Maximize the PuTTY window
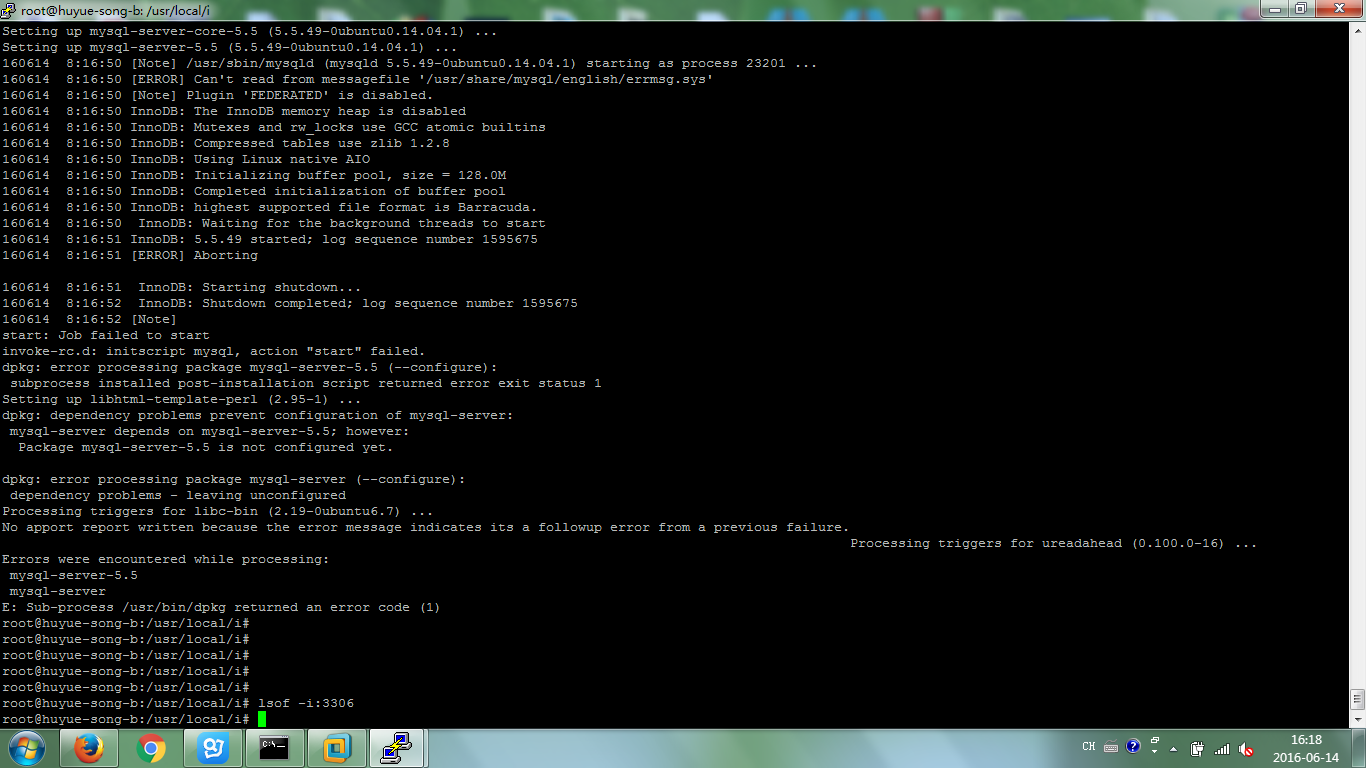The width and height of the screenshot is (1366, 768). pyautogui.click(x=1301, y=8)
